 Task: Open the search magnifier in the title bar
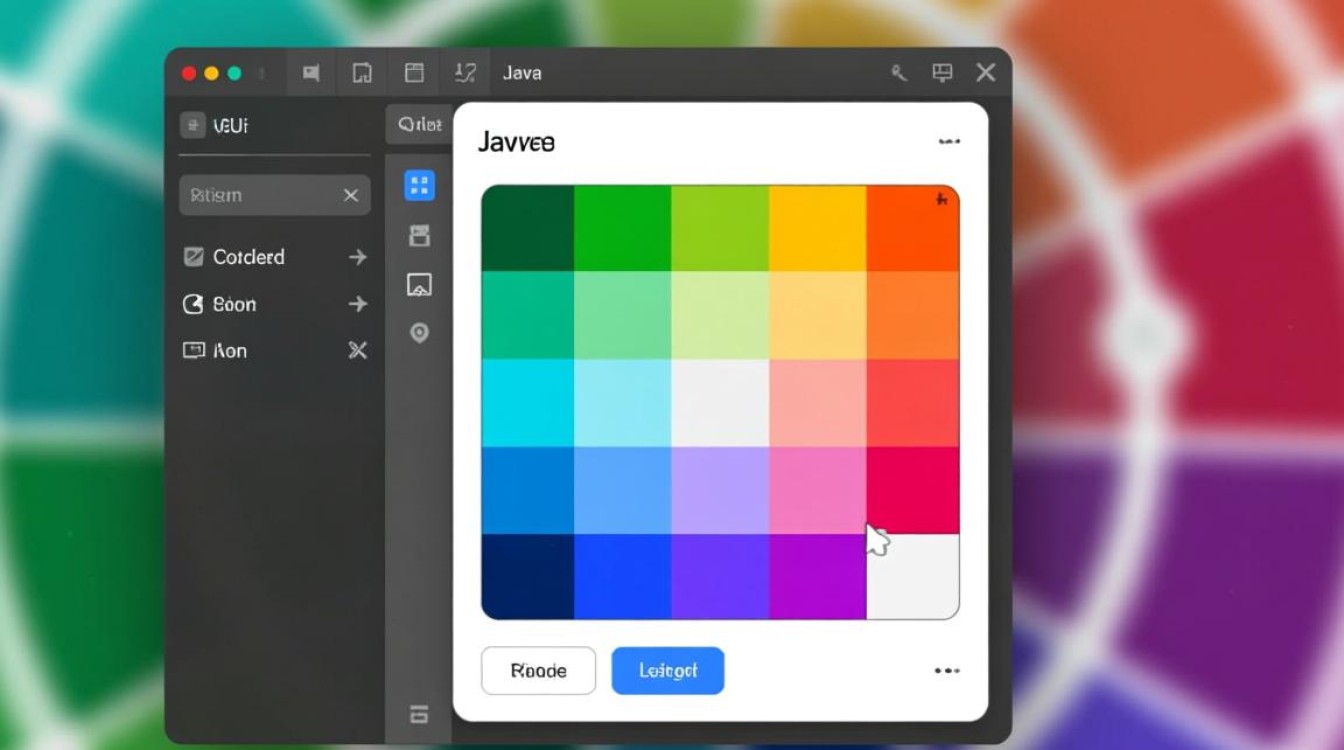pyautogui.click(x=898, y=72)
